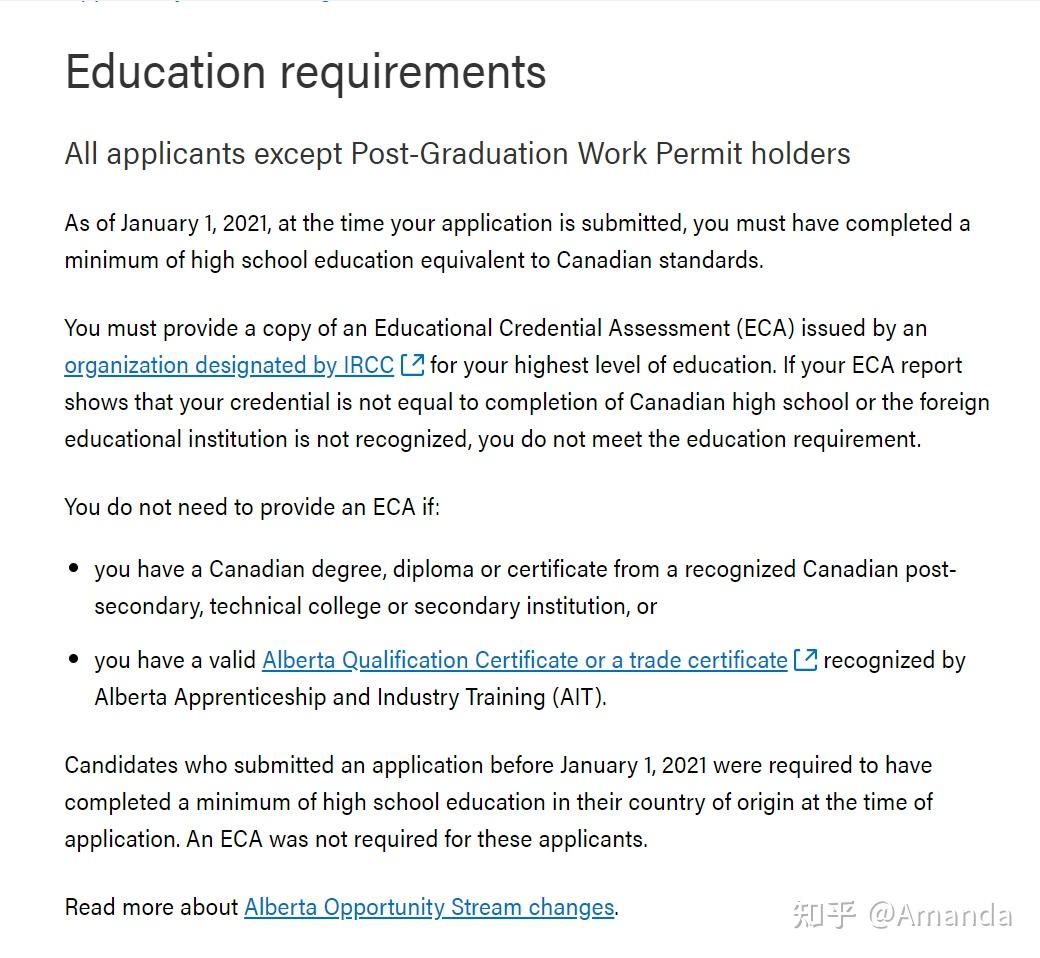Click external-link icon beside the IRCC organization link

point(412,365)
